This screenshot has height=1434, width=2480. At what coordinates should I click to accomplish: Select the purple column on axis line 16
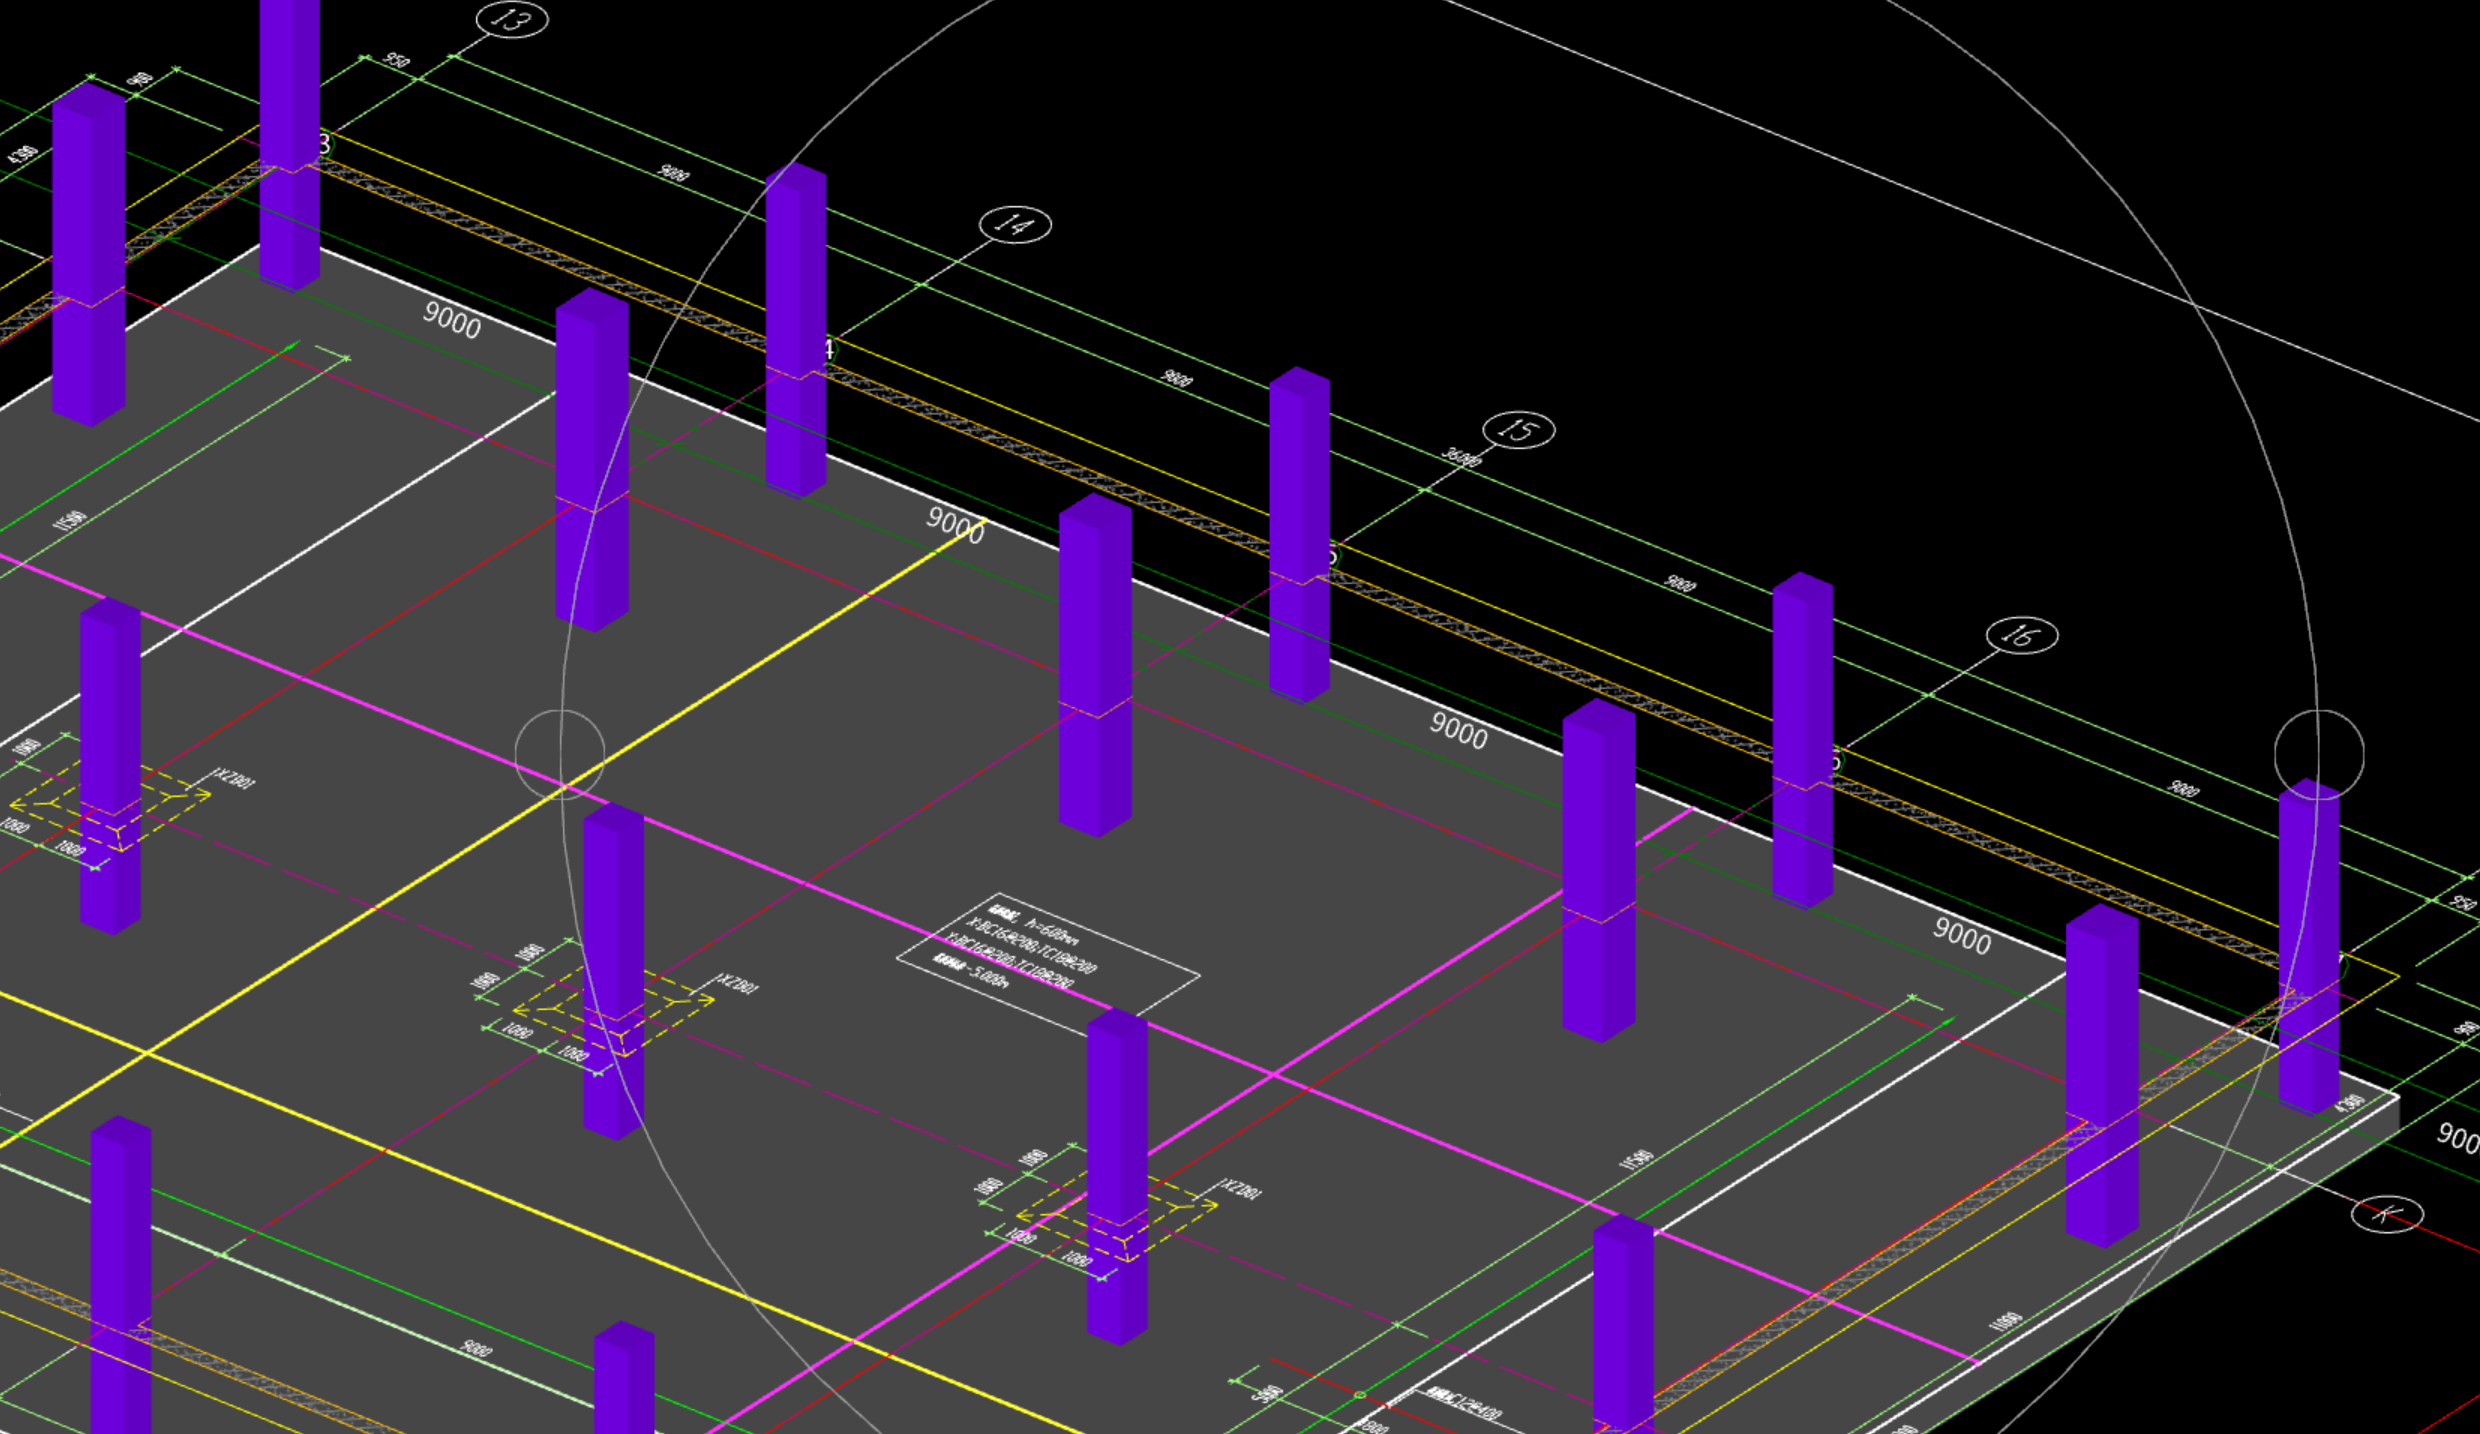pos(1802,740)
